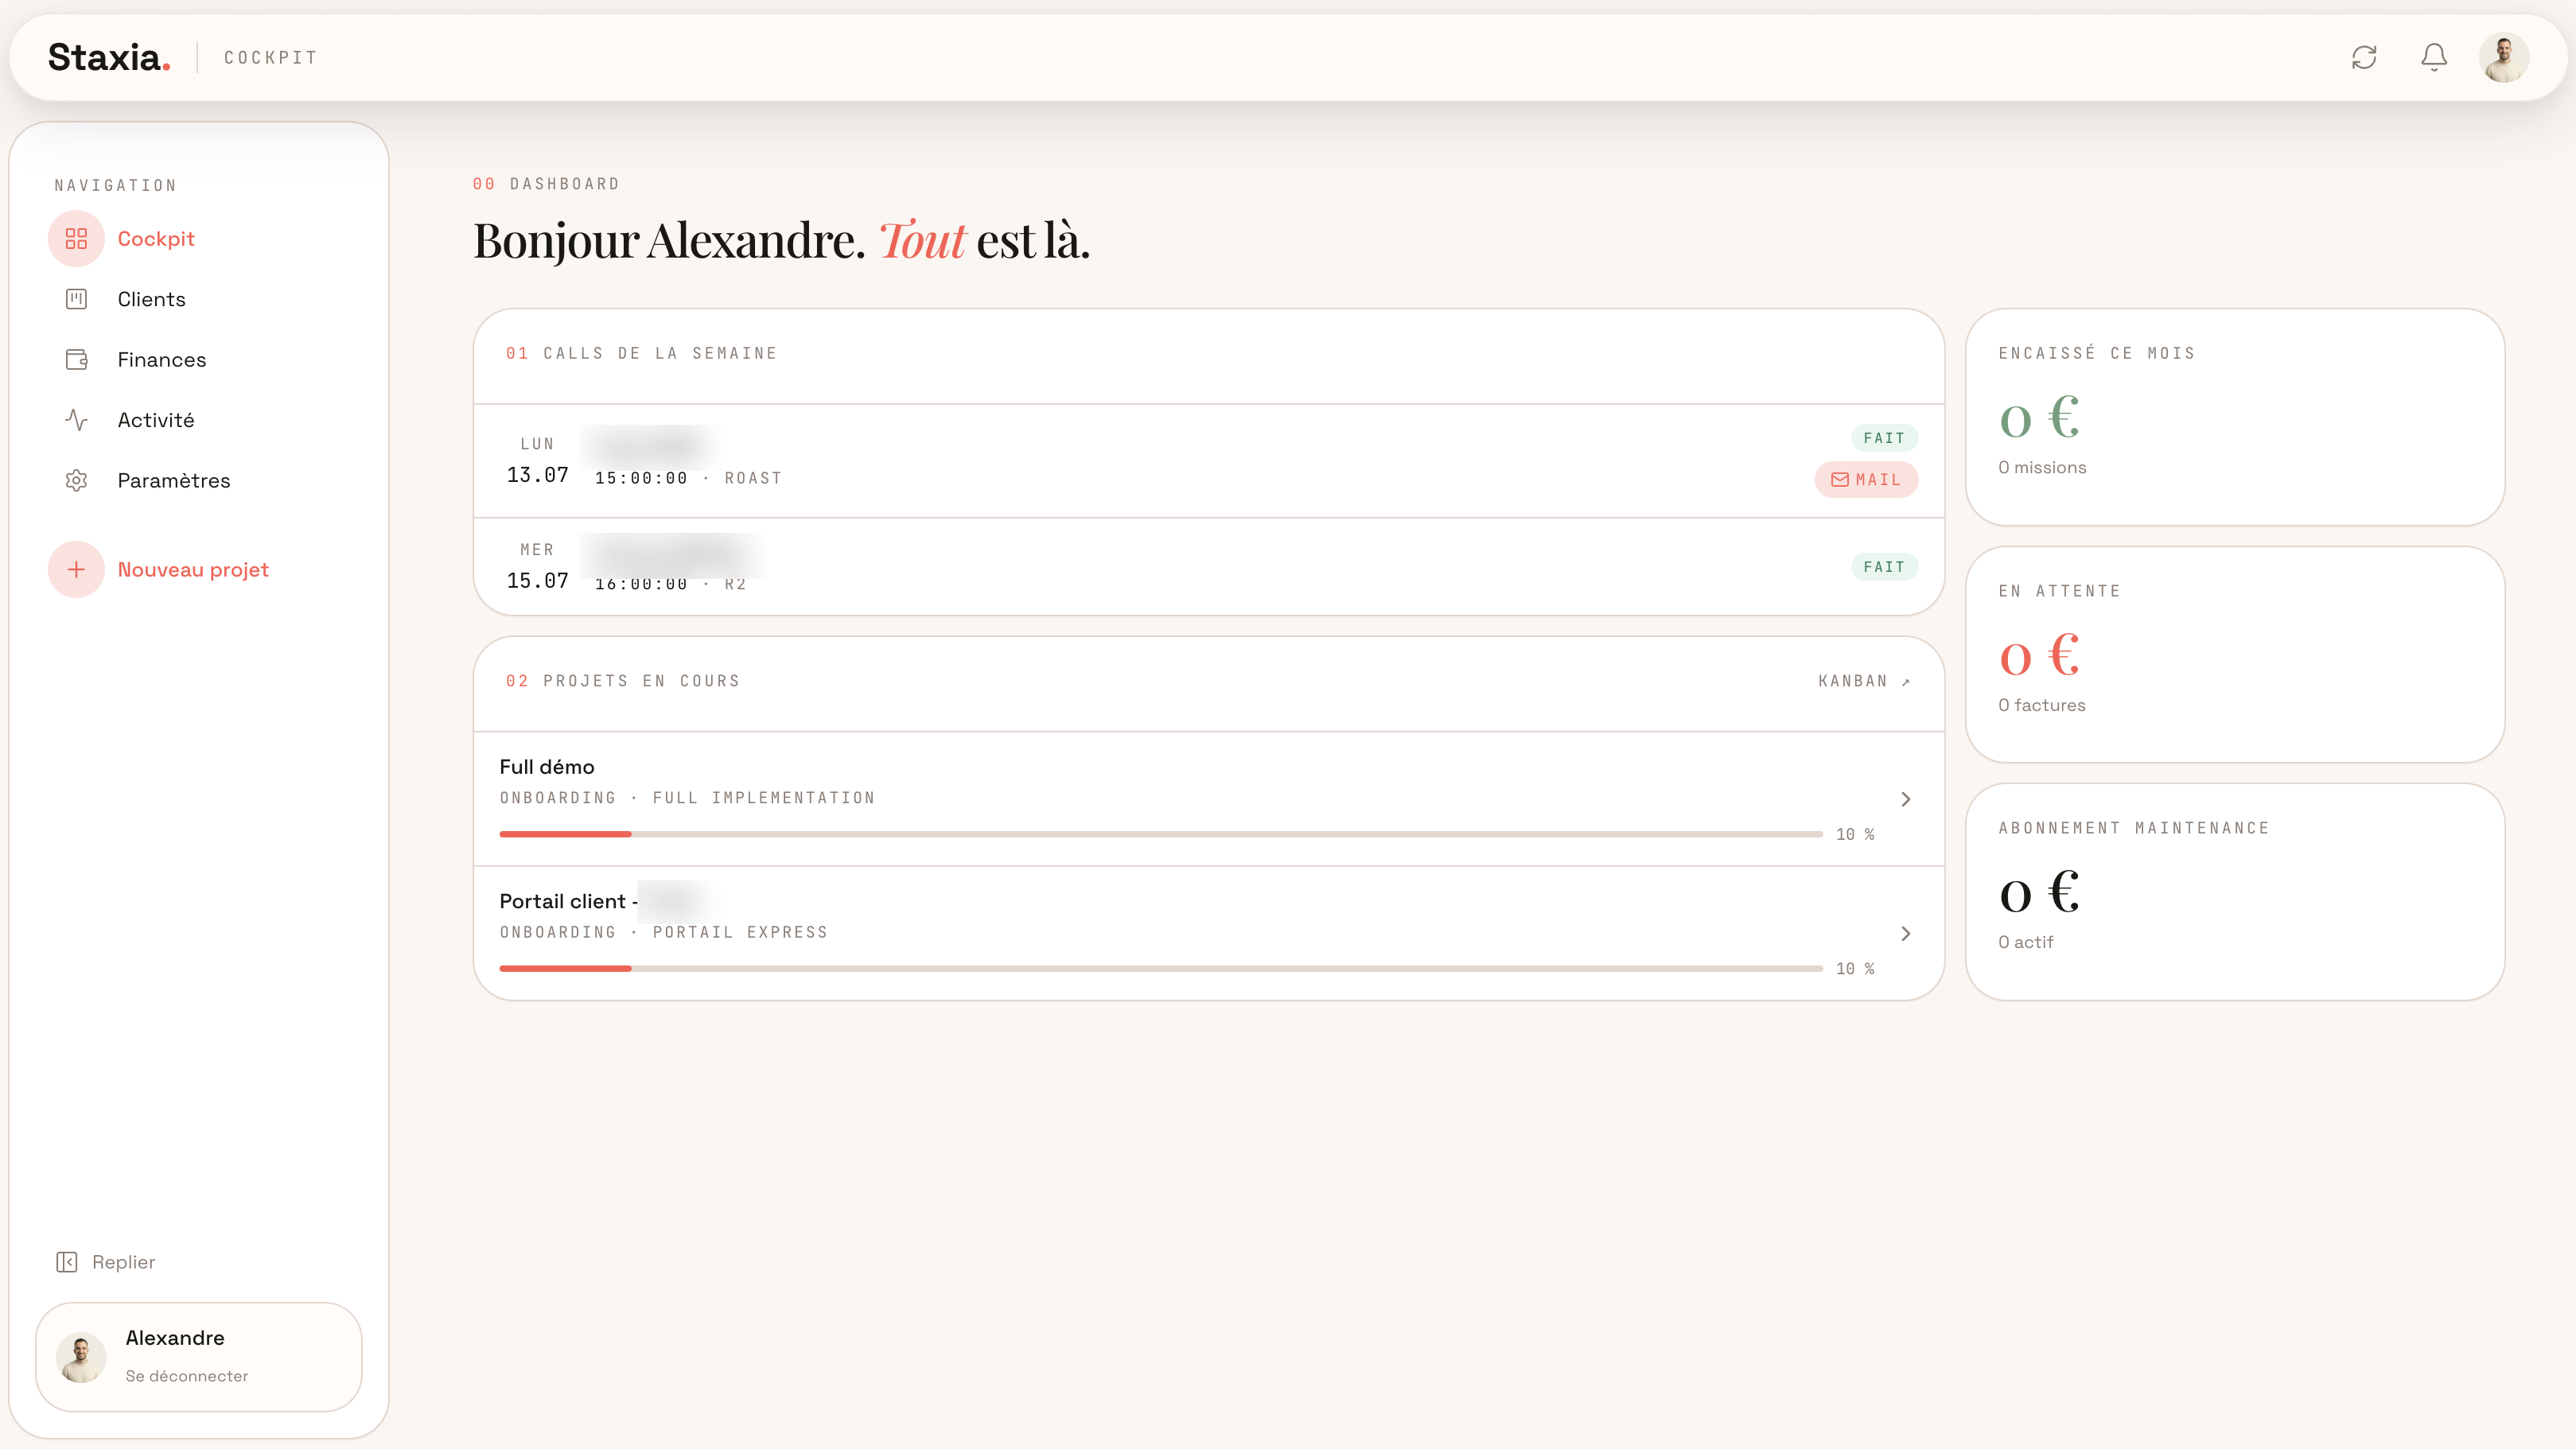
Task: Click Se déconnecter link
Action: [x=186, y=1376]
